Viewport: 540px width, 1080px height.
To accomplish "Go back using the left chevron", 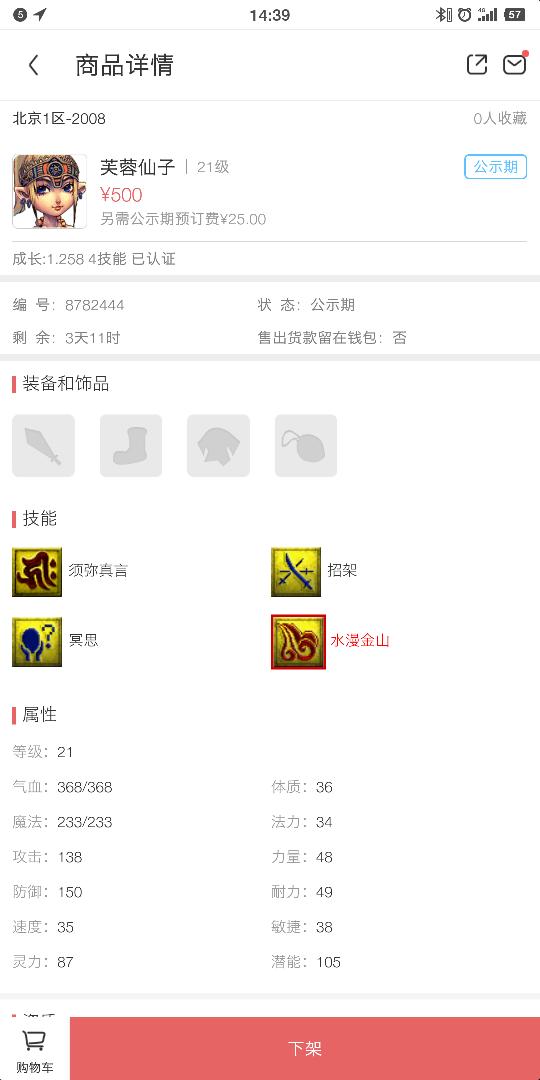I will coord(33,65).
